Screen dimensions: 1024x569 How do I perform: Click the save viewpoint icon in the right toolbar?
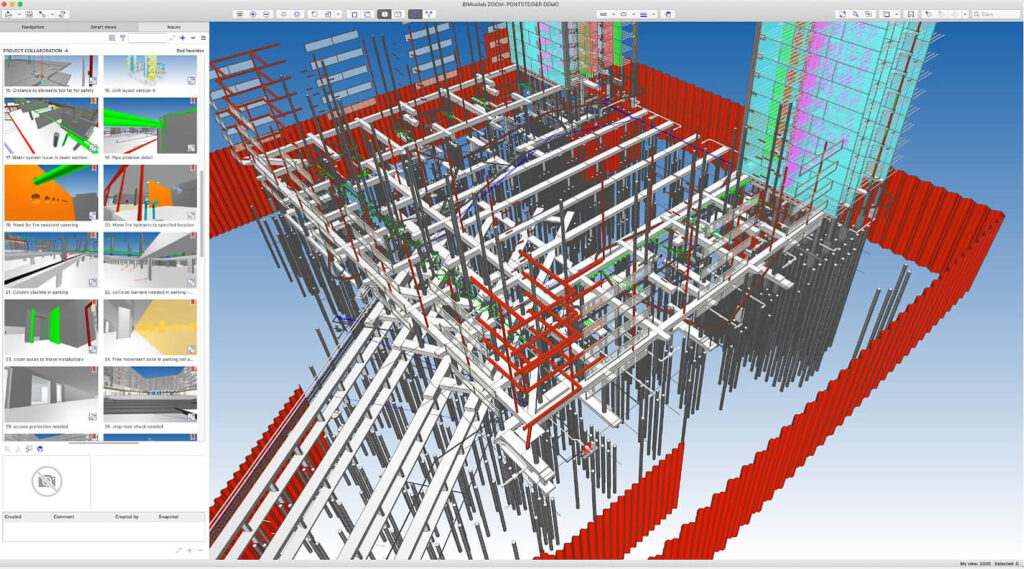(x=911, y=14)
